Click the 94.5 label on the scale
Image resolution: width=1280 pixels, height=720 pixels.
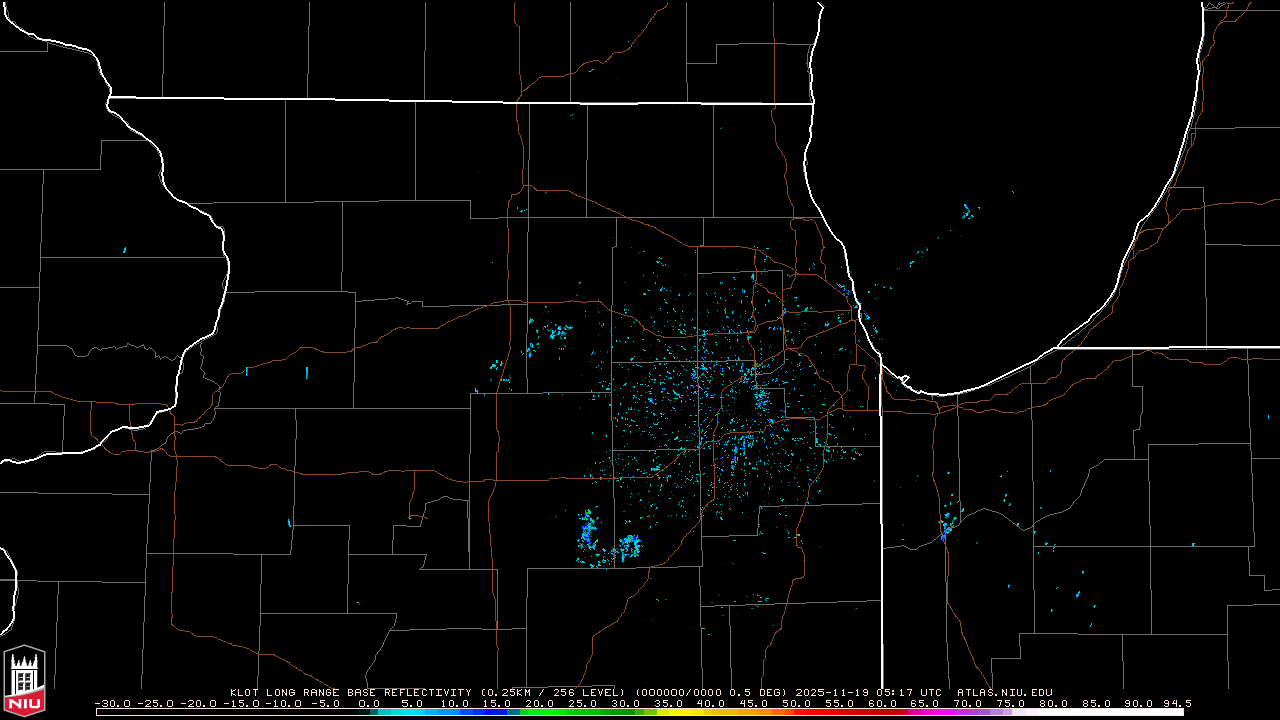tap(1177, 703)
